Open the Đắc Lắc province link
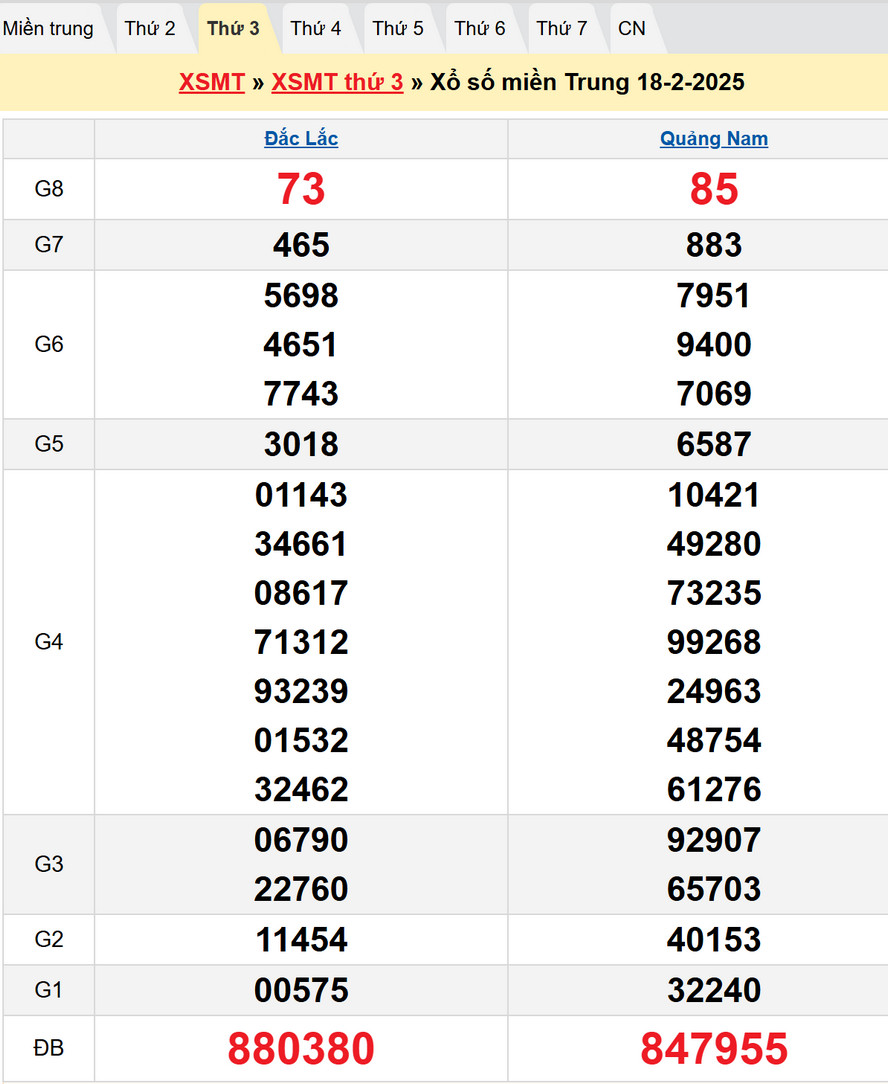888x1084 pixels. click(301, 139)
